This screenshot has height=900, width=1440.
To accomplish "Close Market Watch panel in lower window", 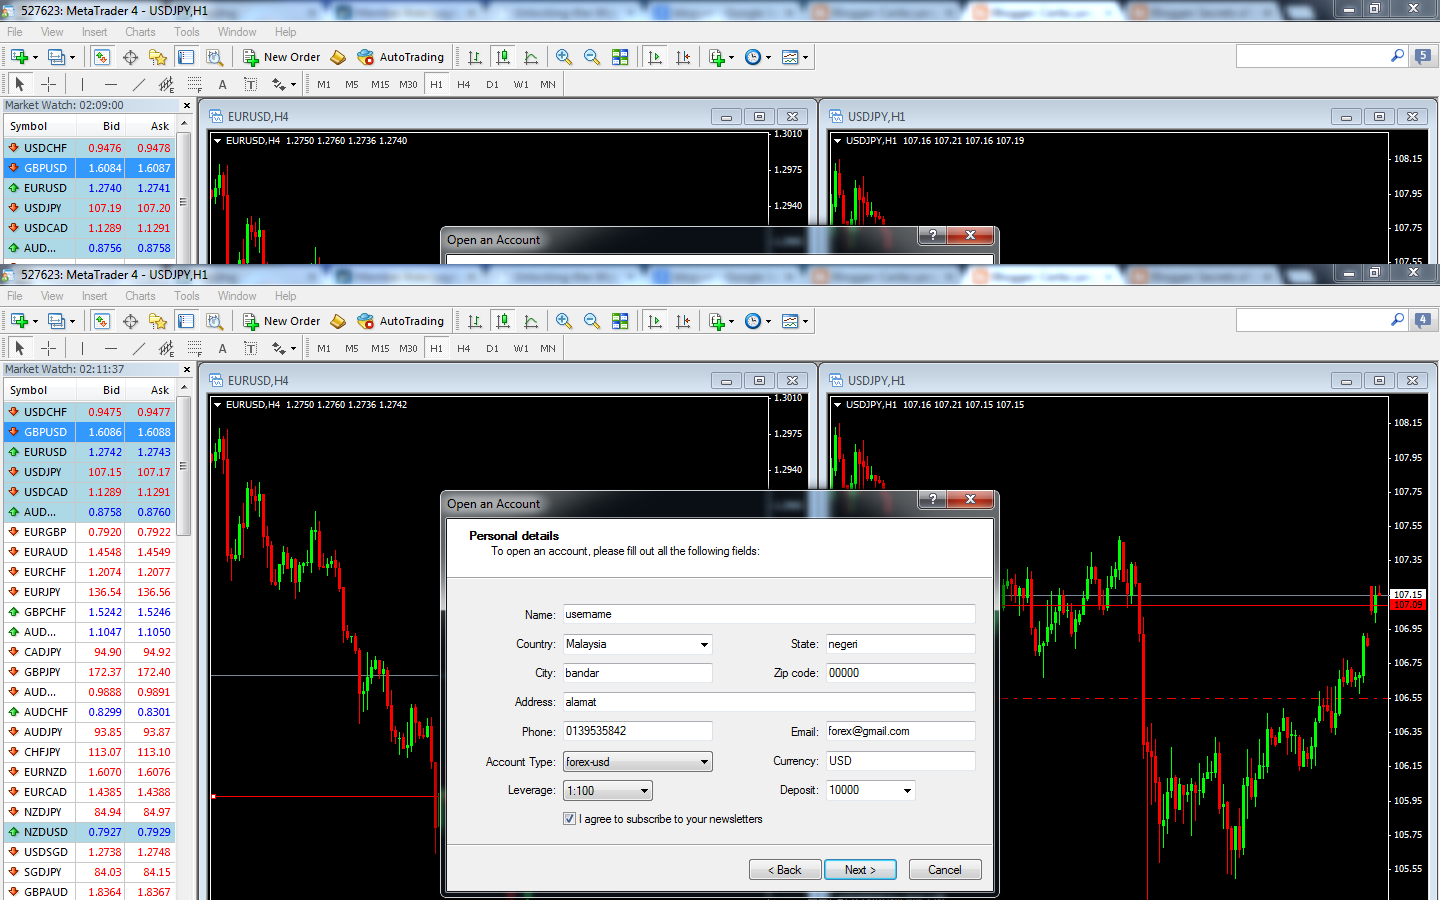I will coord(187,369).
